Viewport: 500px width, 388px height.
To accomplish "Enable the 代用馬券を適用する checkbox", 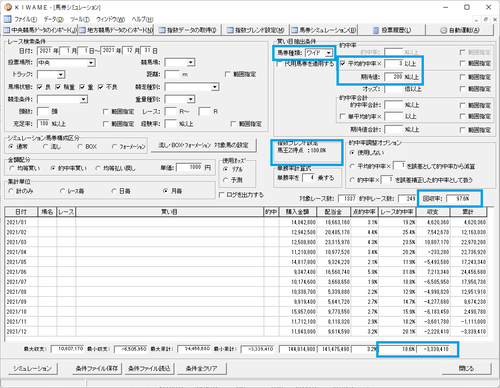I will [279, 64].
